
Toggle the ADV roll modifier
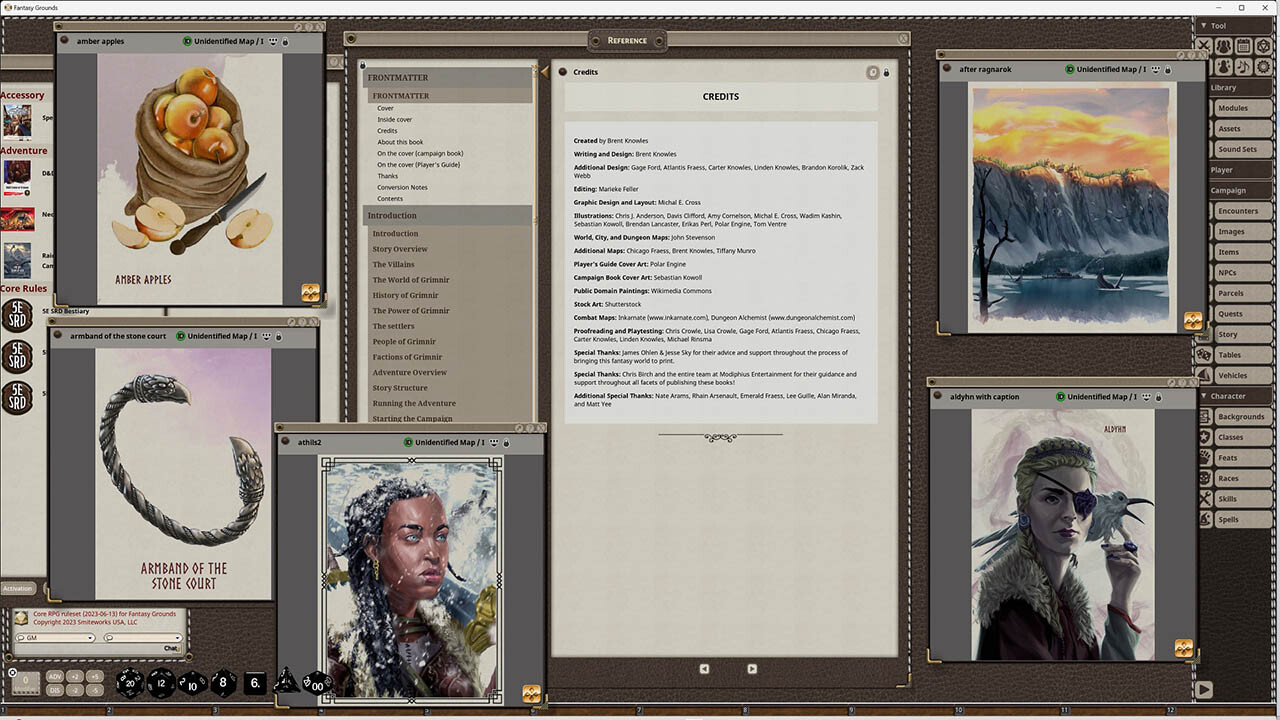(x=55, y=677)
